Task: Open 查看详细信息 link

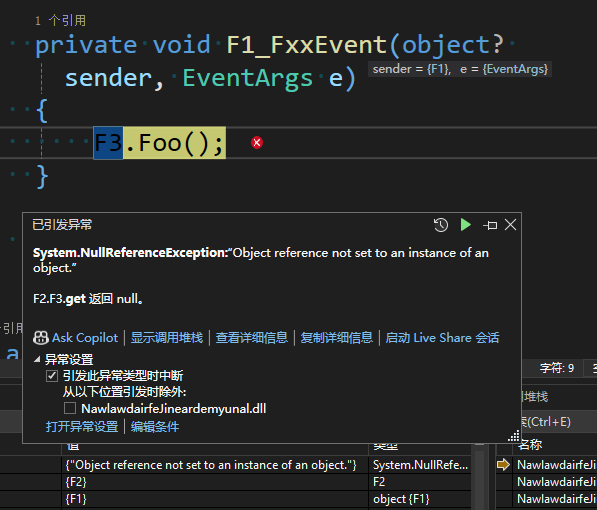Action: pyautogui.click(x=252, y=338)
